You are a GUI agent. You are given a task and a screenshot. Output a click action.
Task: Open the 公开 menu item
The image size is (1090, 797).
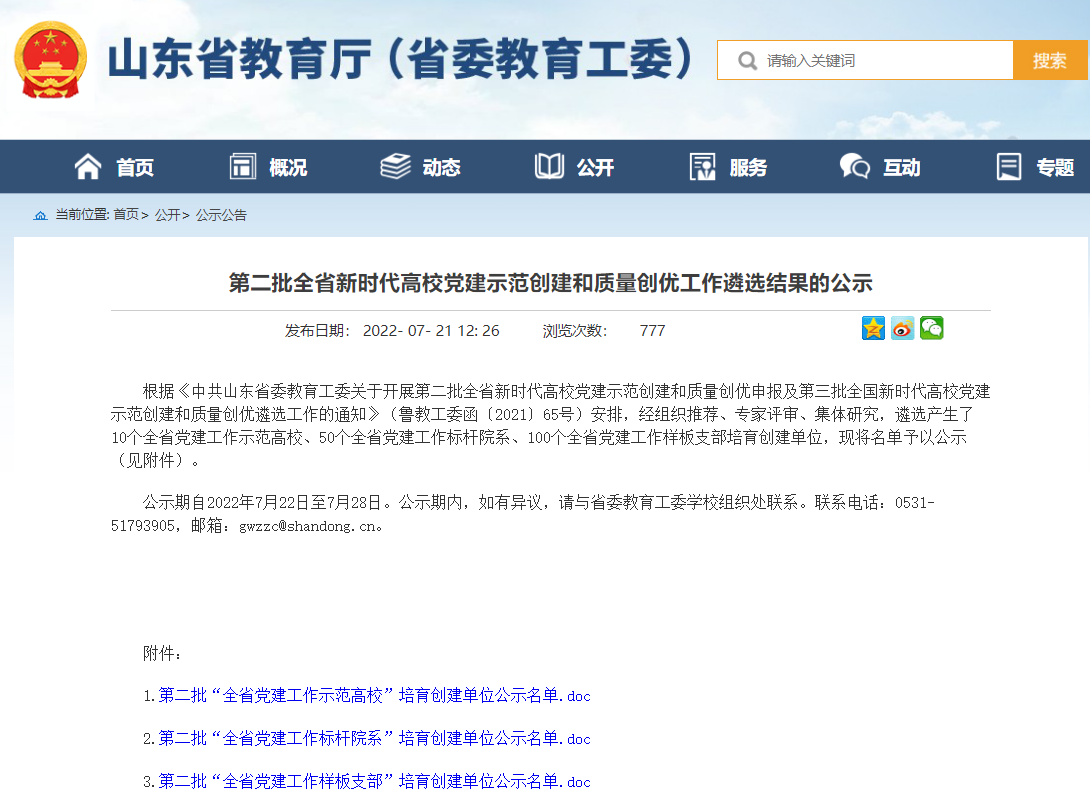[x=595, y=167]
